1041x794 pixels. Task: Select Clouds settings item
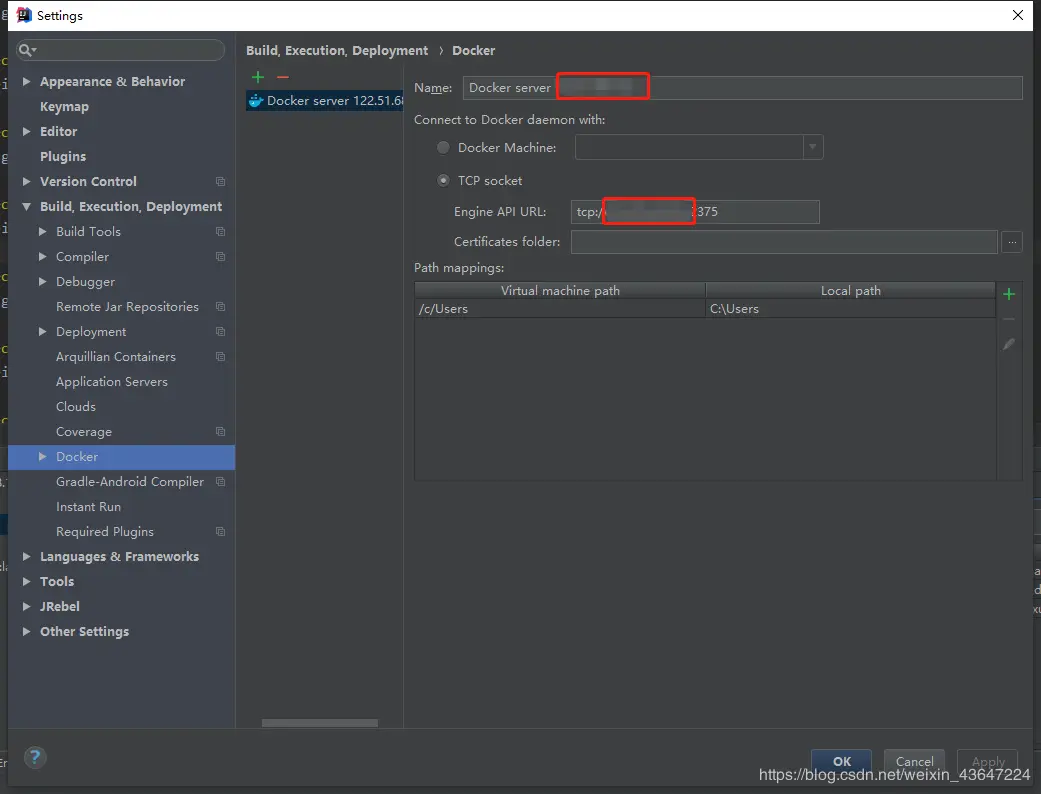[76, 406]
